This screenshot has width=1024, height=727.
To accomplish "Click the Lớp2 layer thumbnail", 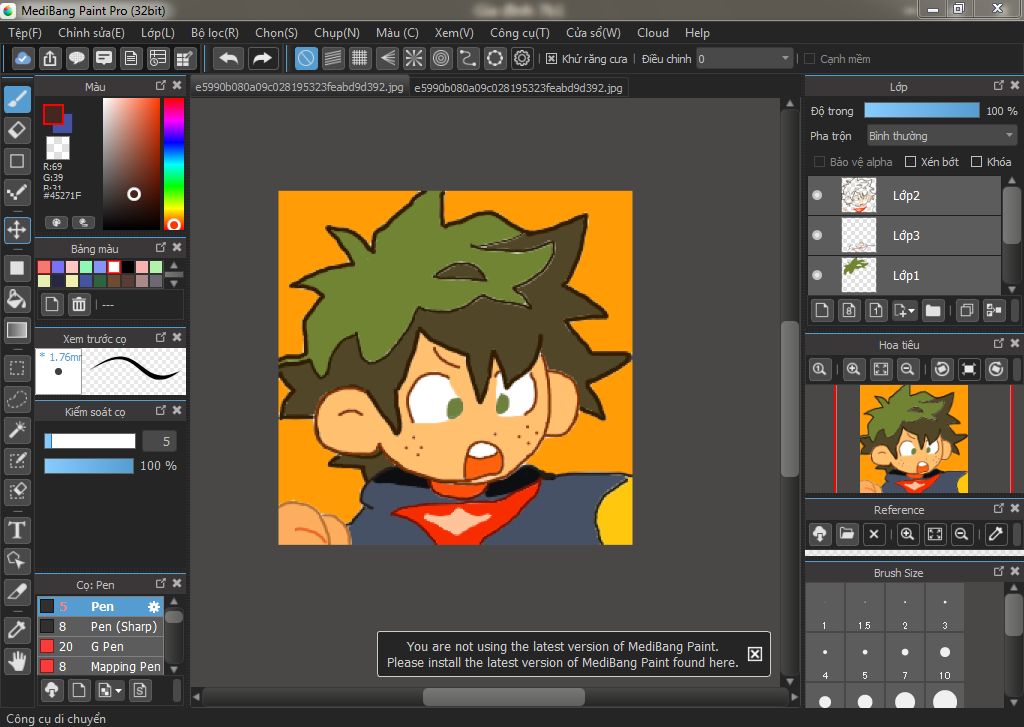I will pos(859,195).
